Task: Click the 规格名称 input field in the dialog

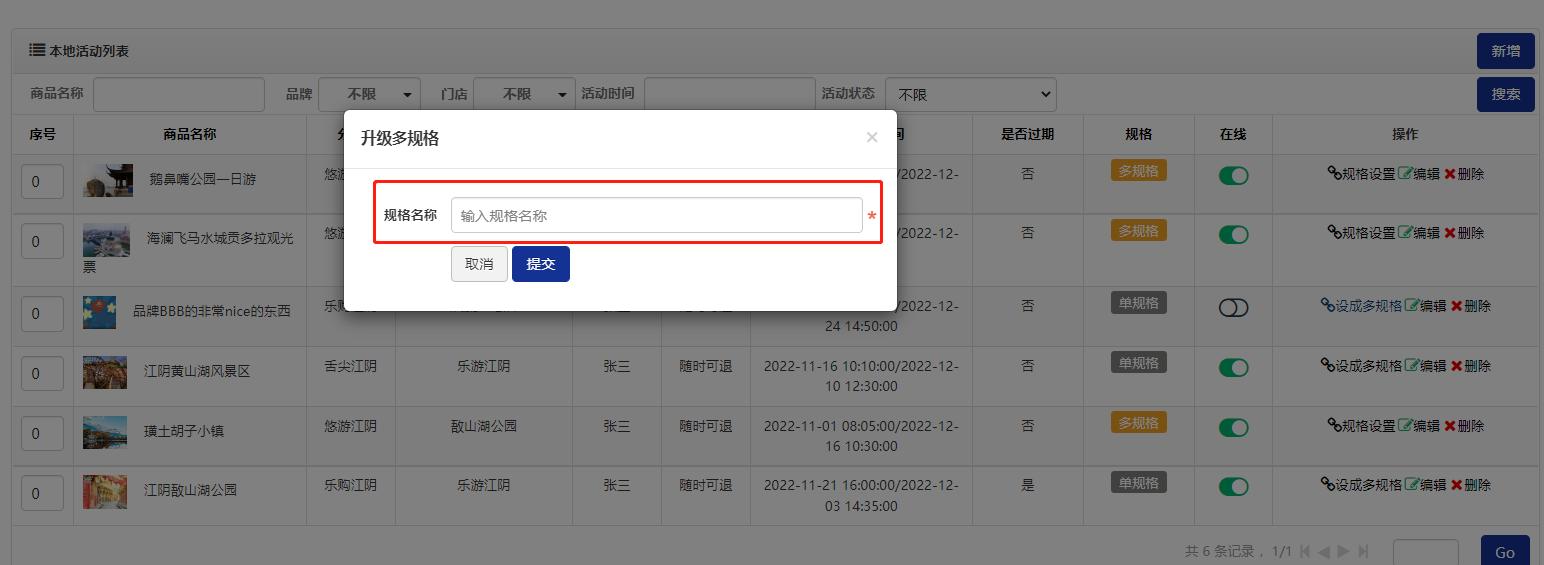Action: click(x=656, y=215)
